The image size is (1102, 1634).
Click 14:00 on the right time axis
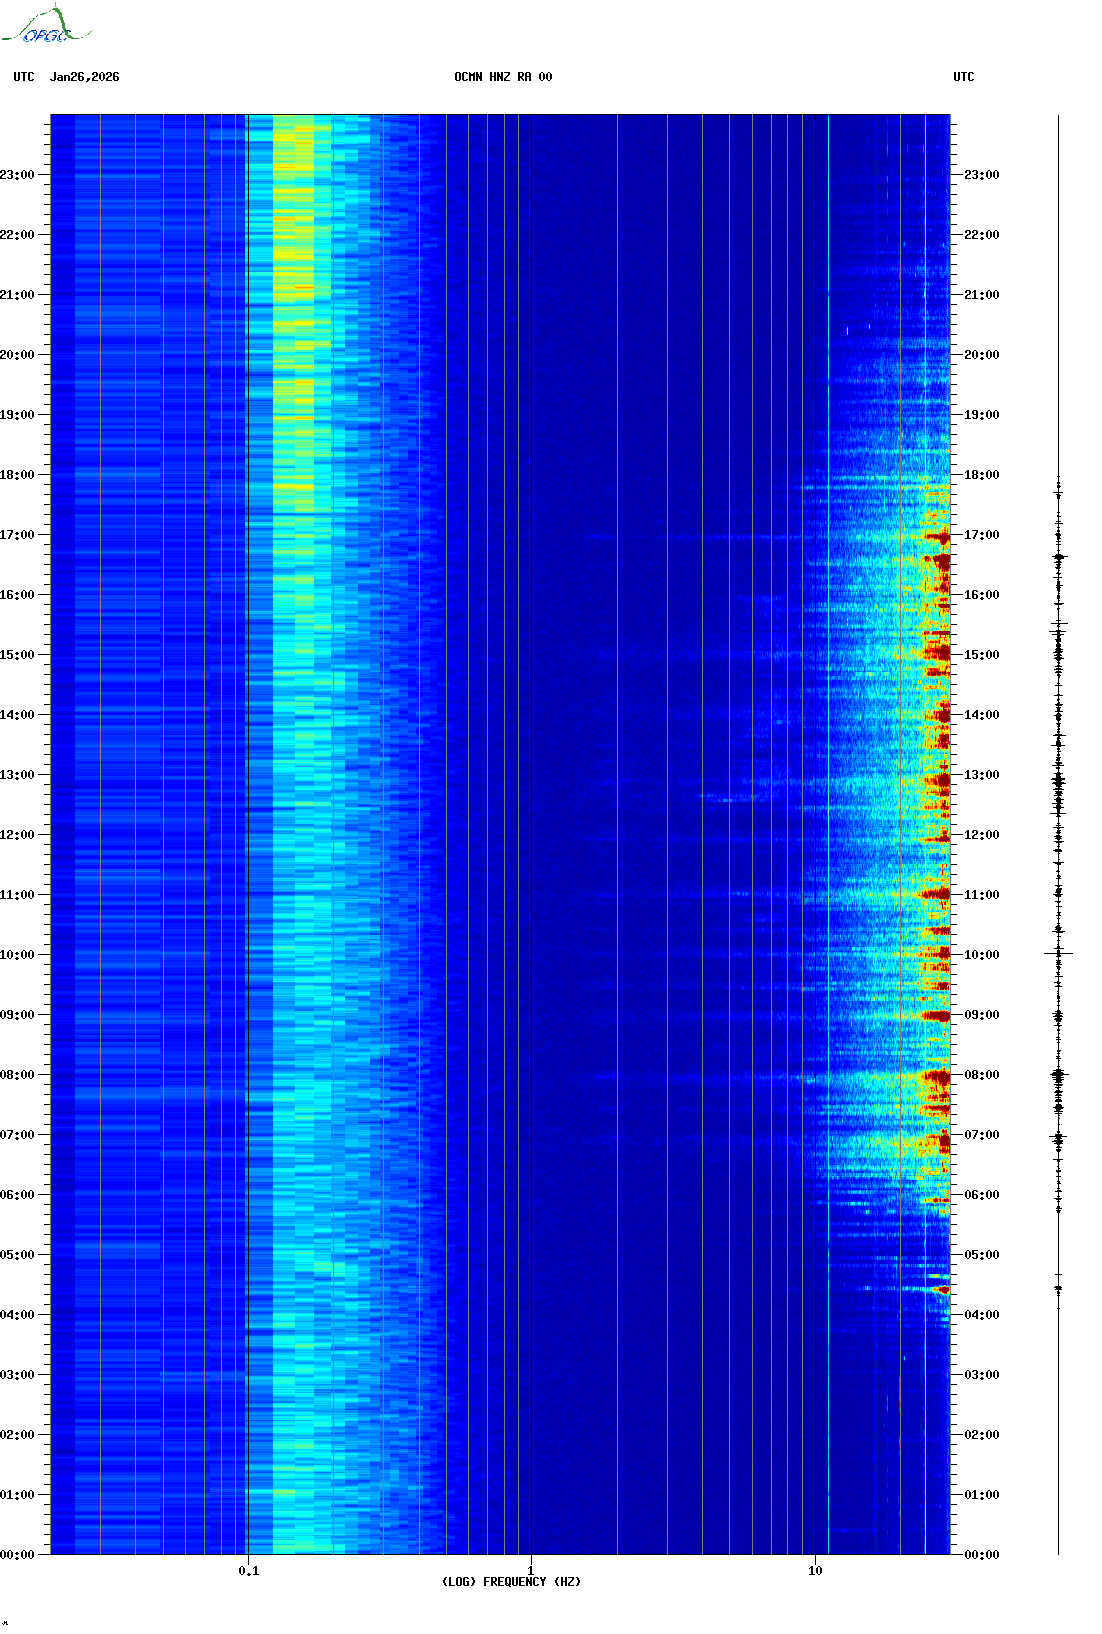pyautogui.click(x=982, y=715)
